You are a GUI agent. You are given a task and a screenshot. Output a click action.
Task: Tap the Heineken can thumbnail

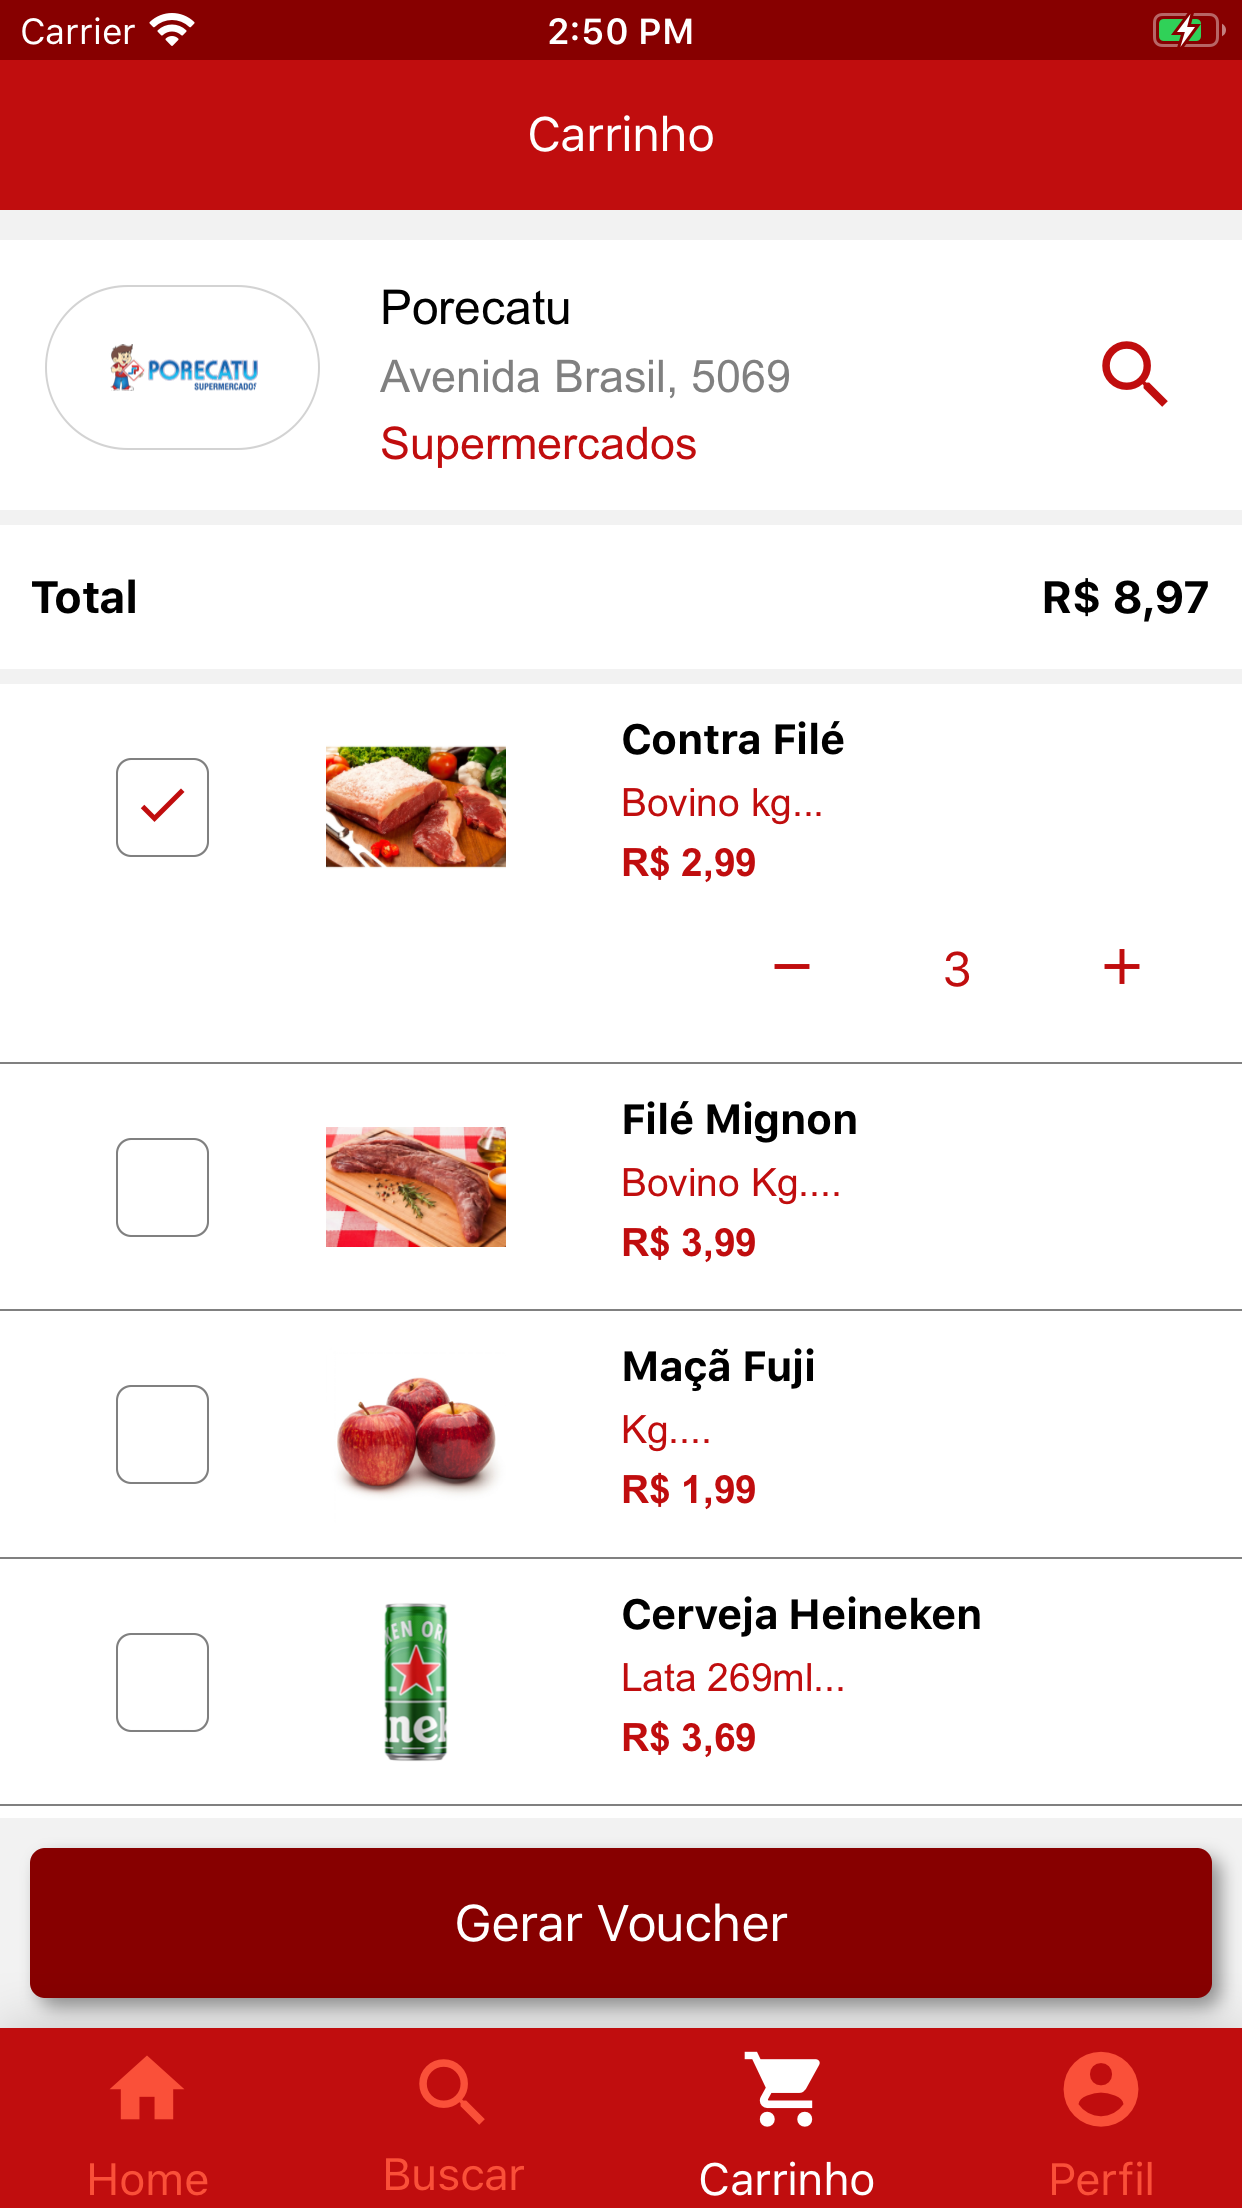(416, 1682)
